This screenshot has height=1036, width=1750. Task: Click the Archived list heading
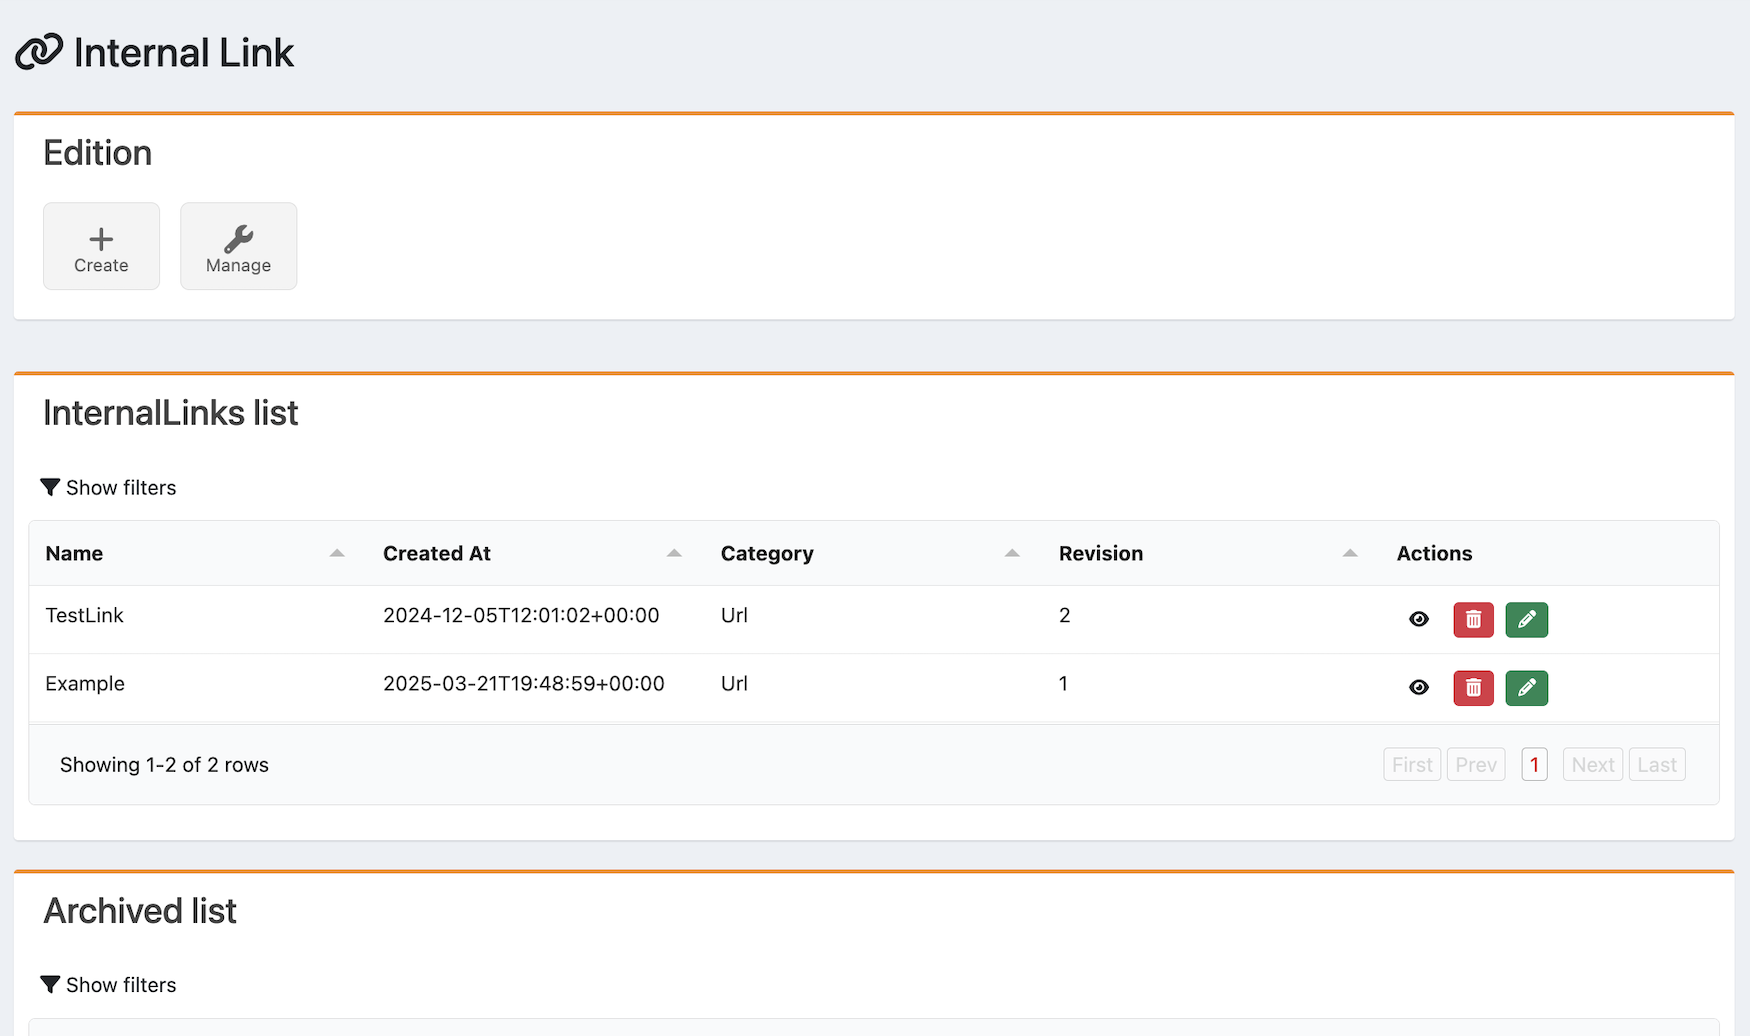pos(140,911)
